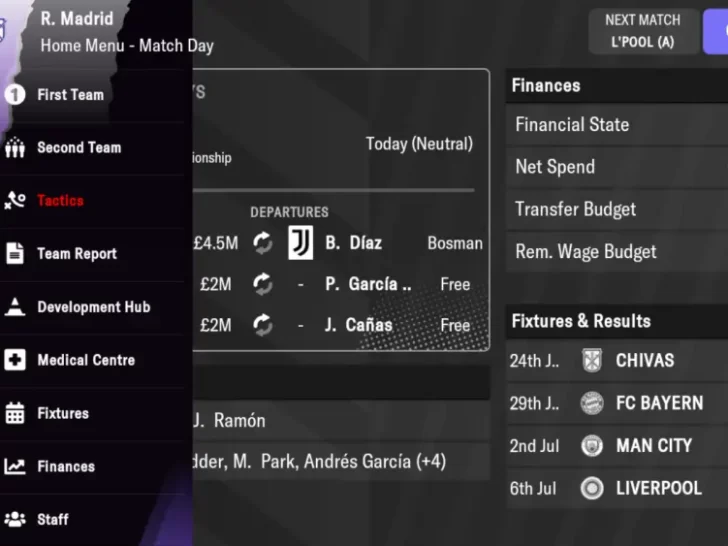
Task: Click the Fixtures calendar icon
Action: tap(15, 413)
